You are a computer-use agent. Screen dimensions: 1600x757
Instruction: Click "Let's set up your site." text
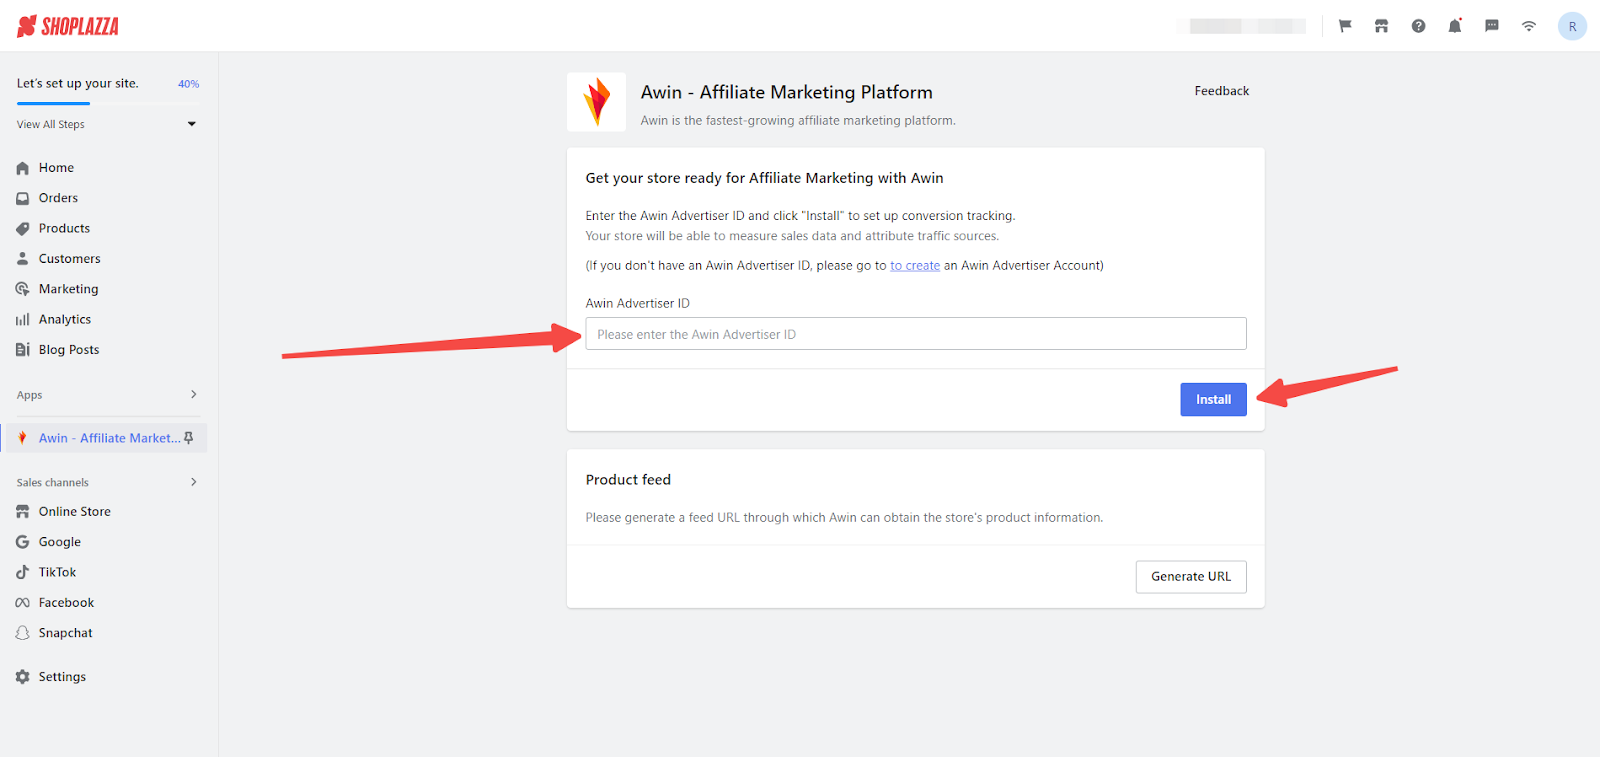pos(77,83)
